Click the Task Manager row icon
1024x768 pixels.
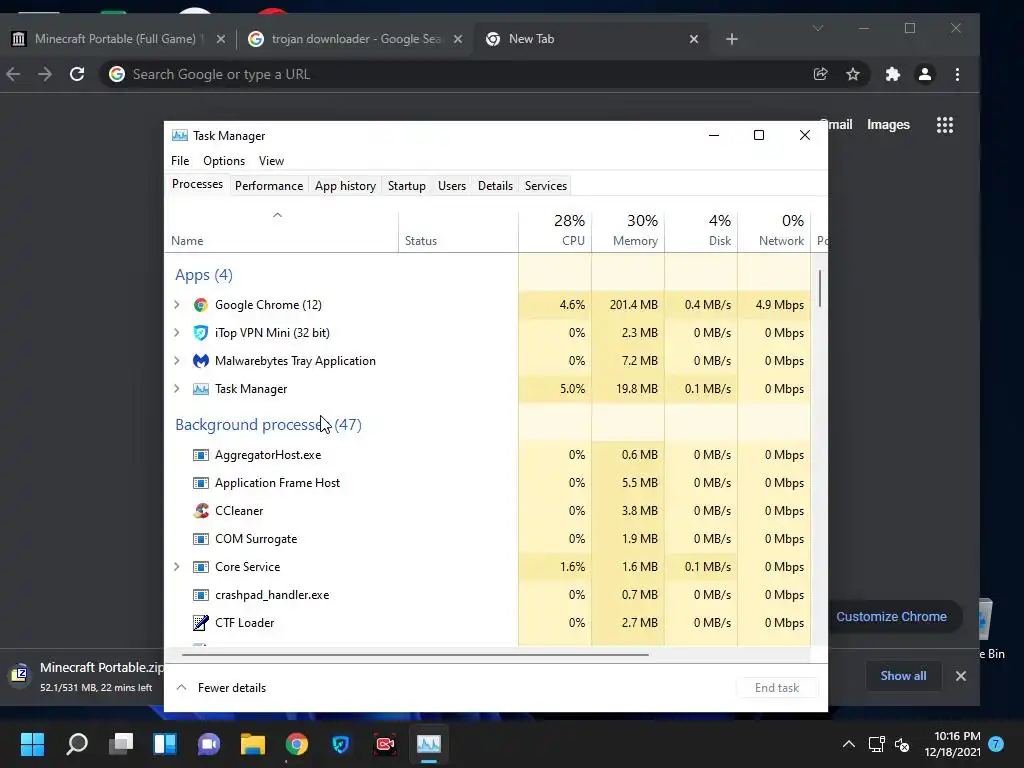(x=200, y=389)
